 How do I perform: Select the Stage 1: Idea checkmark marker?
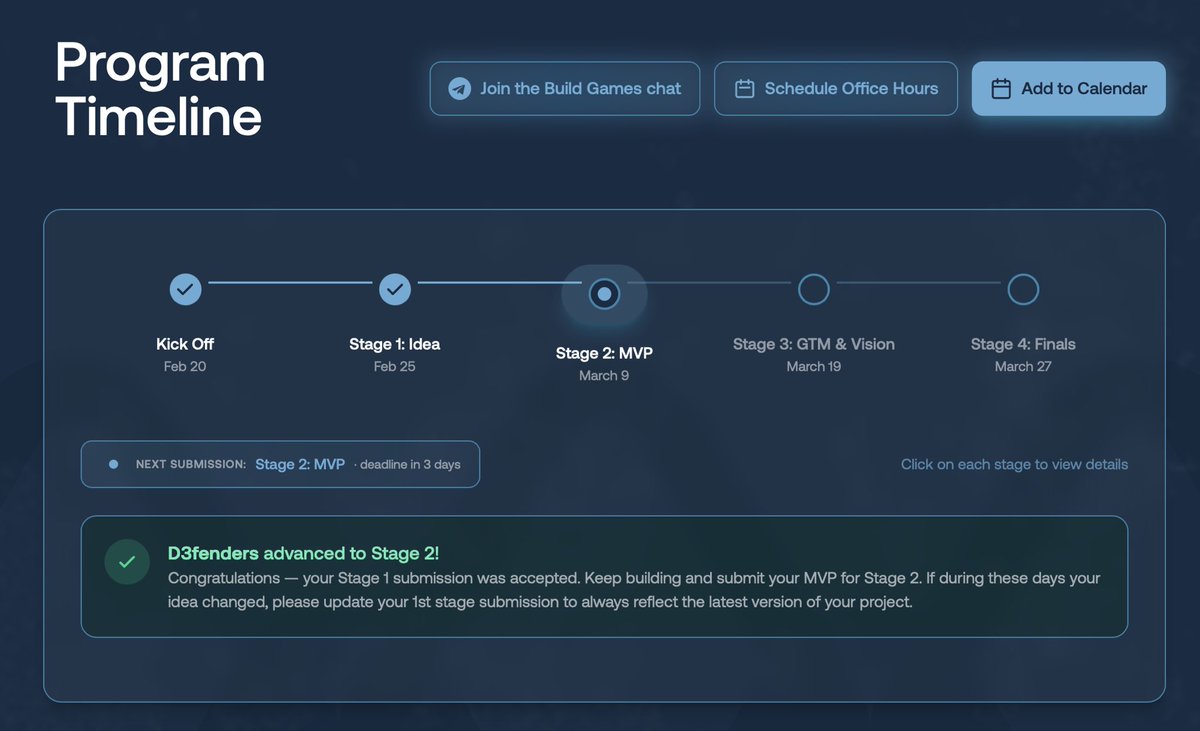(x=395, y=289)
